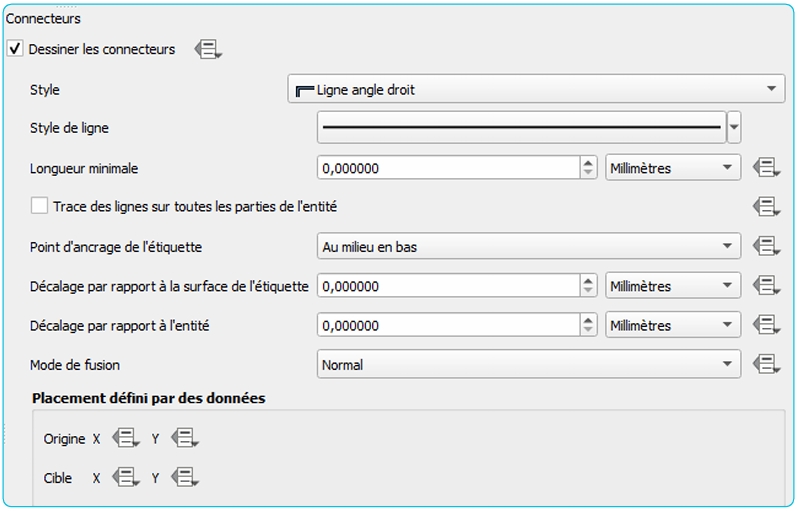Open Origine Y data-defined override button
The height and width of the screenshot is (511, 798).
[x=185, y=438]
